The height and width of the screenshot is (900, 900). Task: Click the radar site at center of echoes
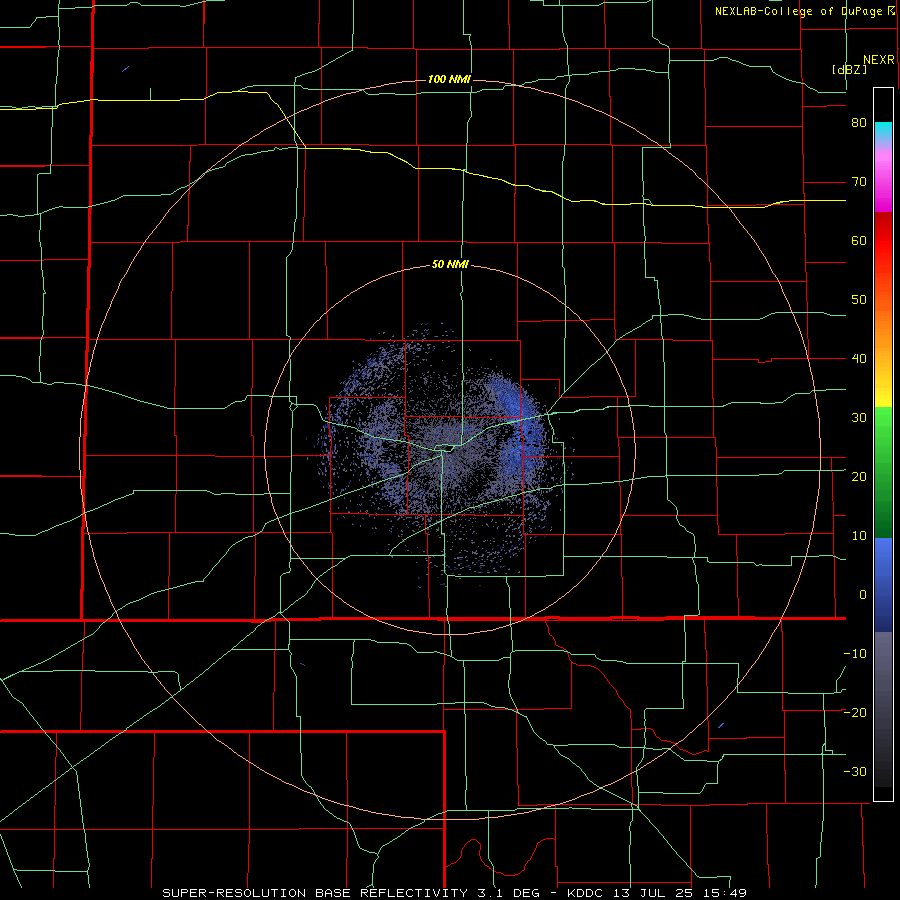click(x=449, y=448)
